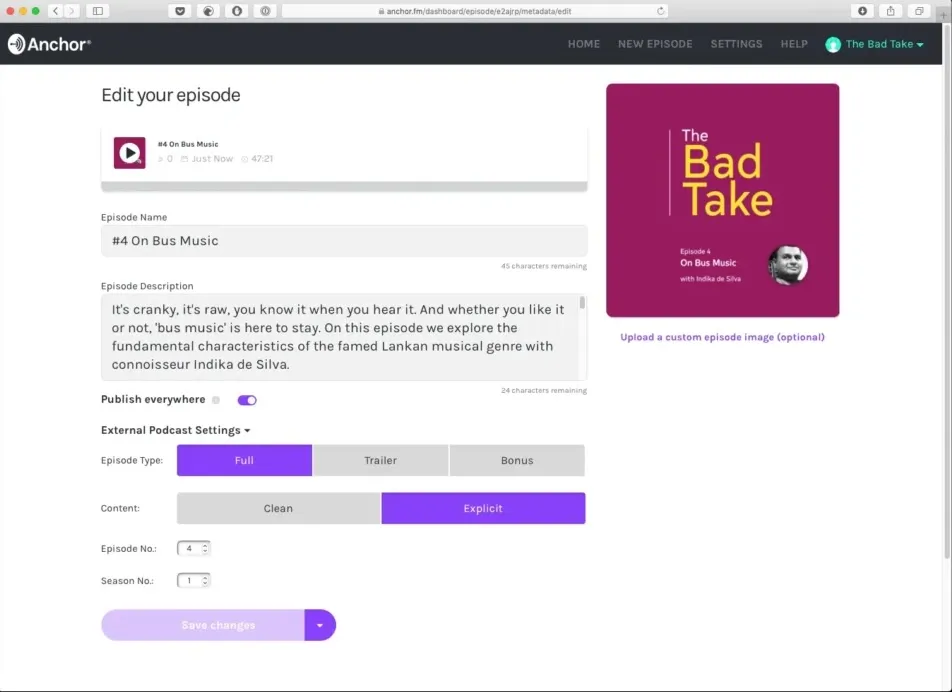Open NEW EPISODE page
The image size is (952, 692).
[655, 44]
